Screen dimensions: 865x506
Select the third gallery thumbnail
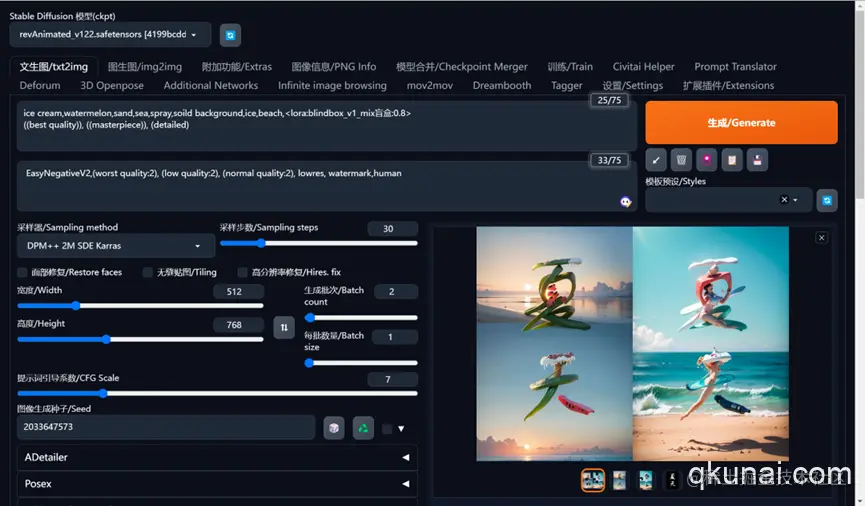[x=645, y=480]
